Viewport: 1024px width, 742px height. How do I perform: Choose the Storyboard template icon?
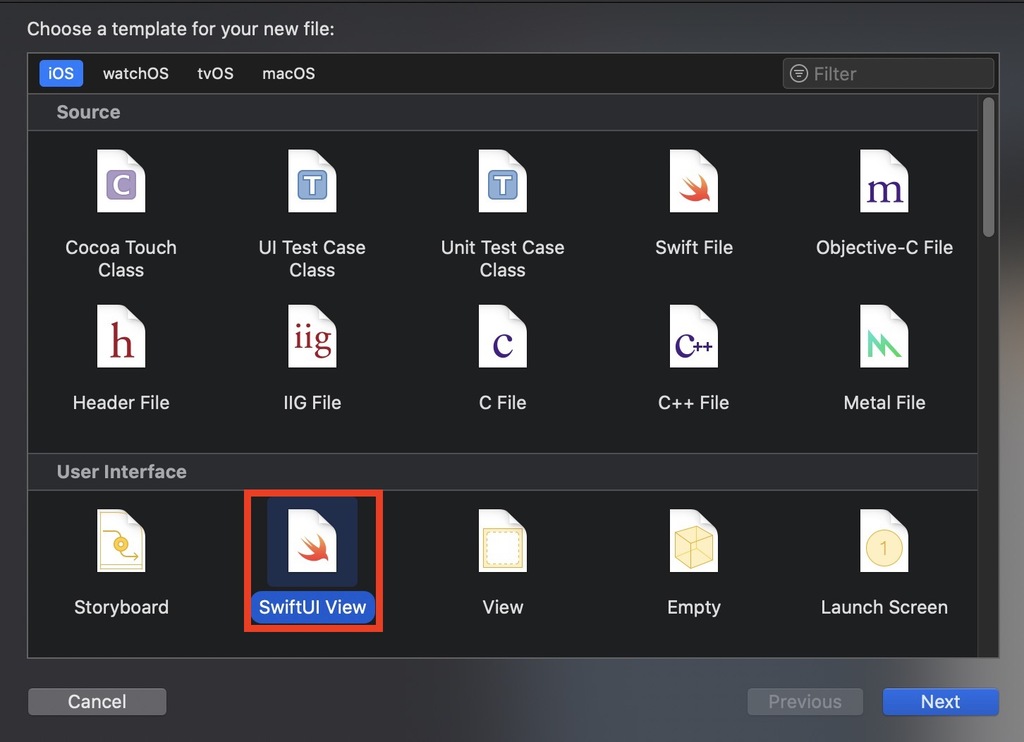click(121, 541)
